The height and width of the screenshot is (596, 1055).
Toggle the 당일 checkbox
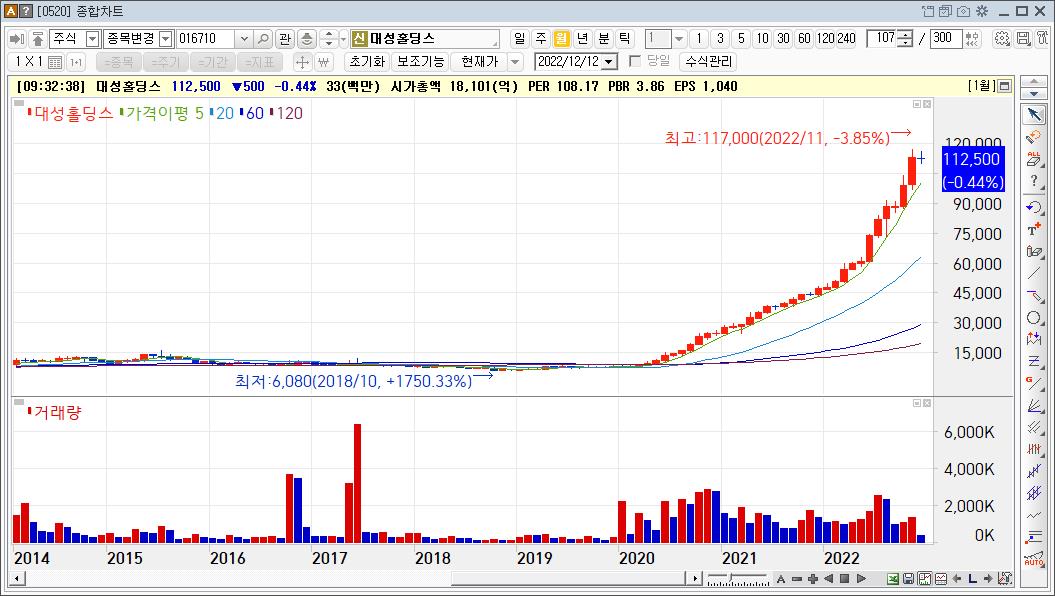pyautogui.click(x=634, y=61)
